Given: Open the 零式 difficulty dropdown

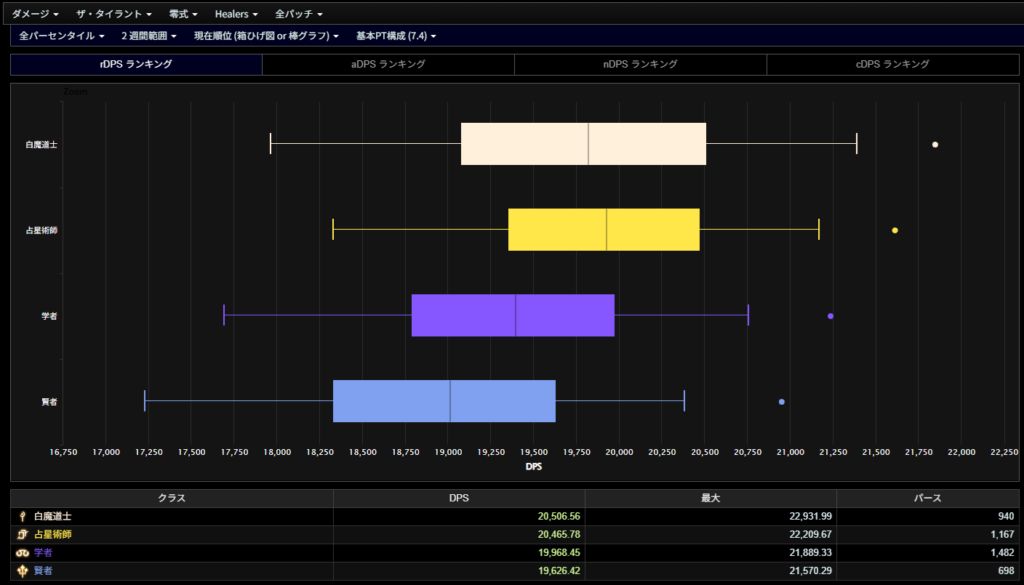Looking at the screenshot, I should pos(183,14).
